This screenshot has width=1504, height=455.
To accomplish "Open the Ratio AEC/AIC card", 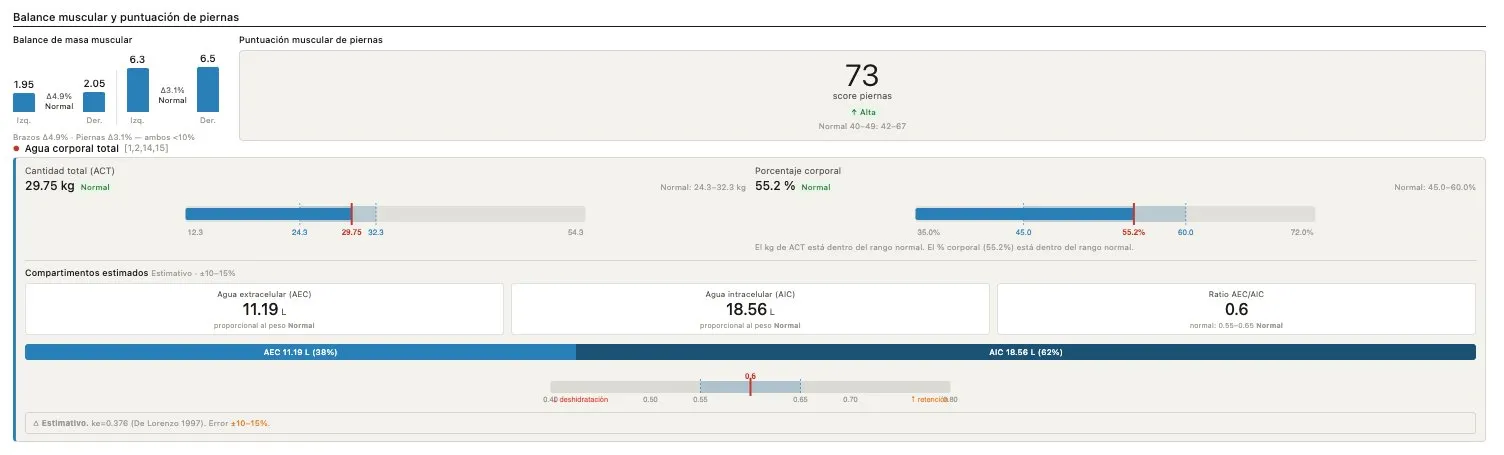I will [1235, 309].
